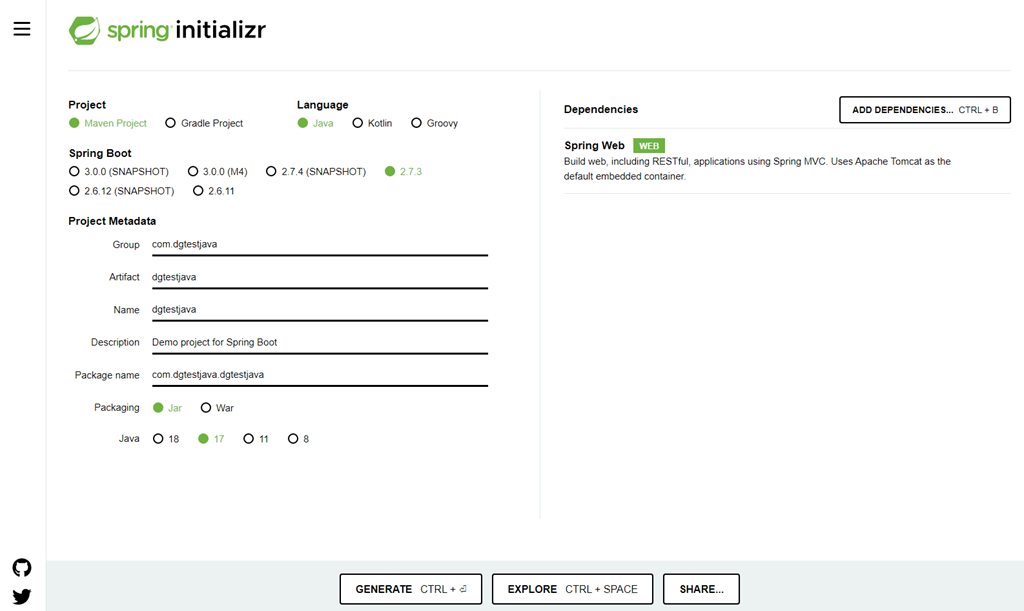This screenshot has height=611, width=1024.
Task: Select Maven Project radio option
Action: [x=108, y=123]
